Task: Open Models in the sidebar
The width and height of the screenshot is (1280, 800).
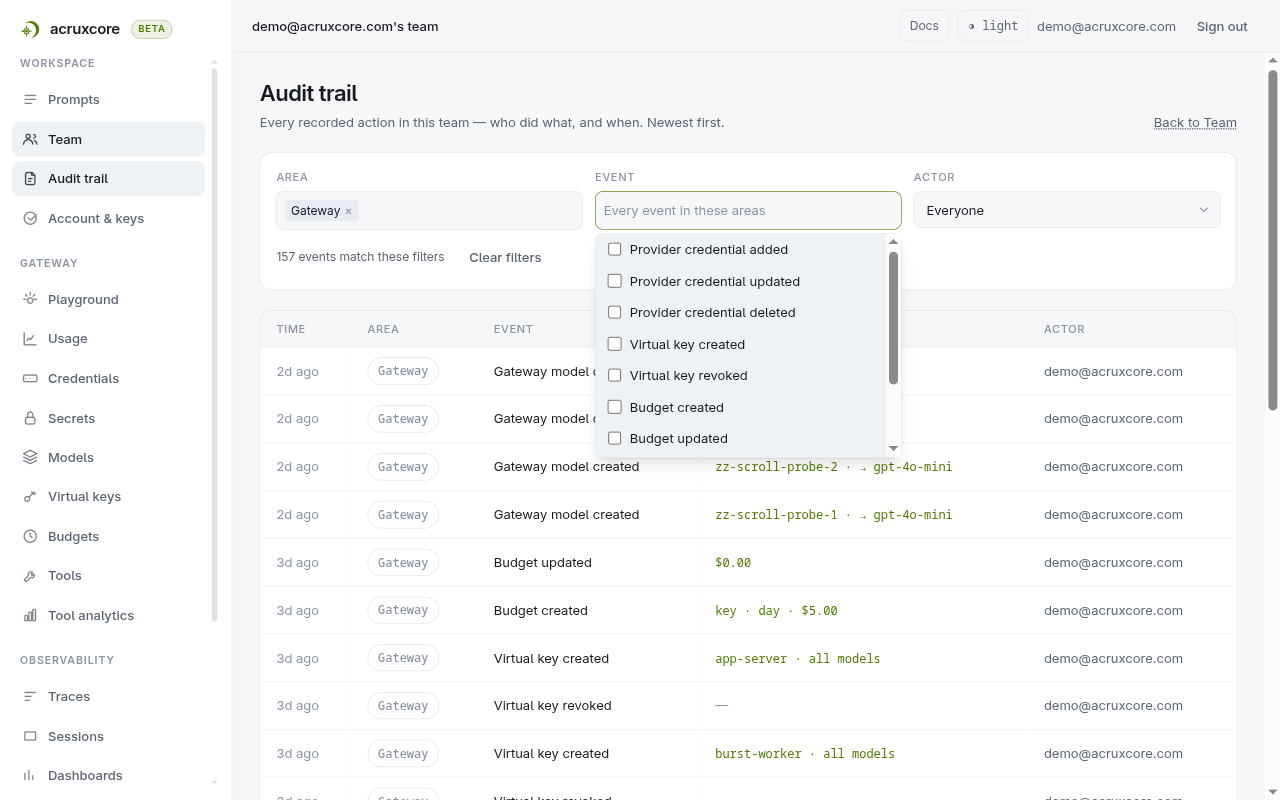Action: pos(108,457)
